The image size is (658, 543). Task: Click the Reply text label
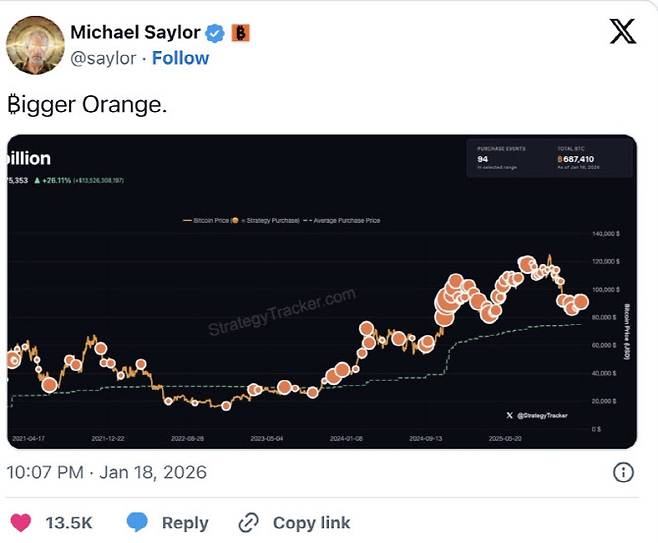pos(185,522)
